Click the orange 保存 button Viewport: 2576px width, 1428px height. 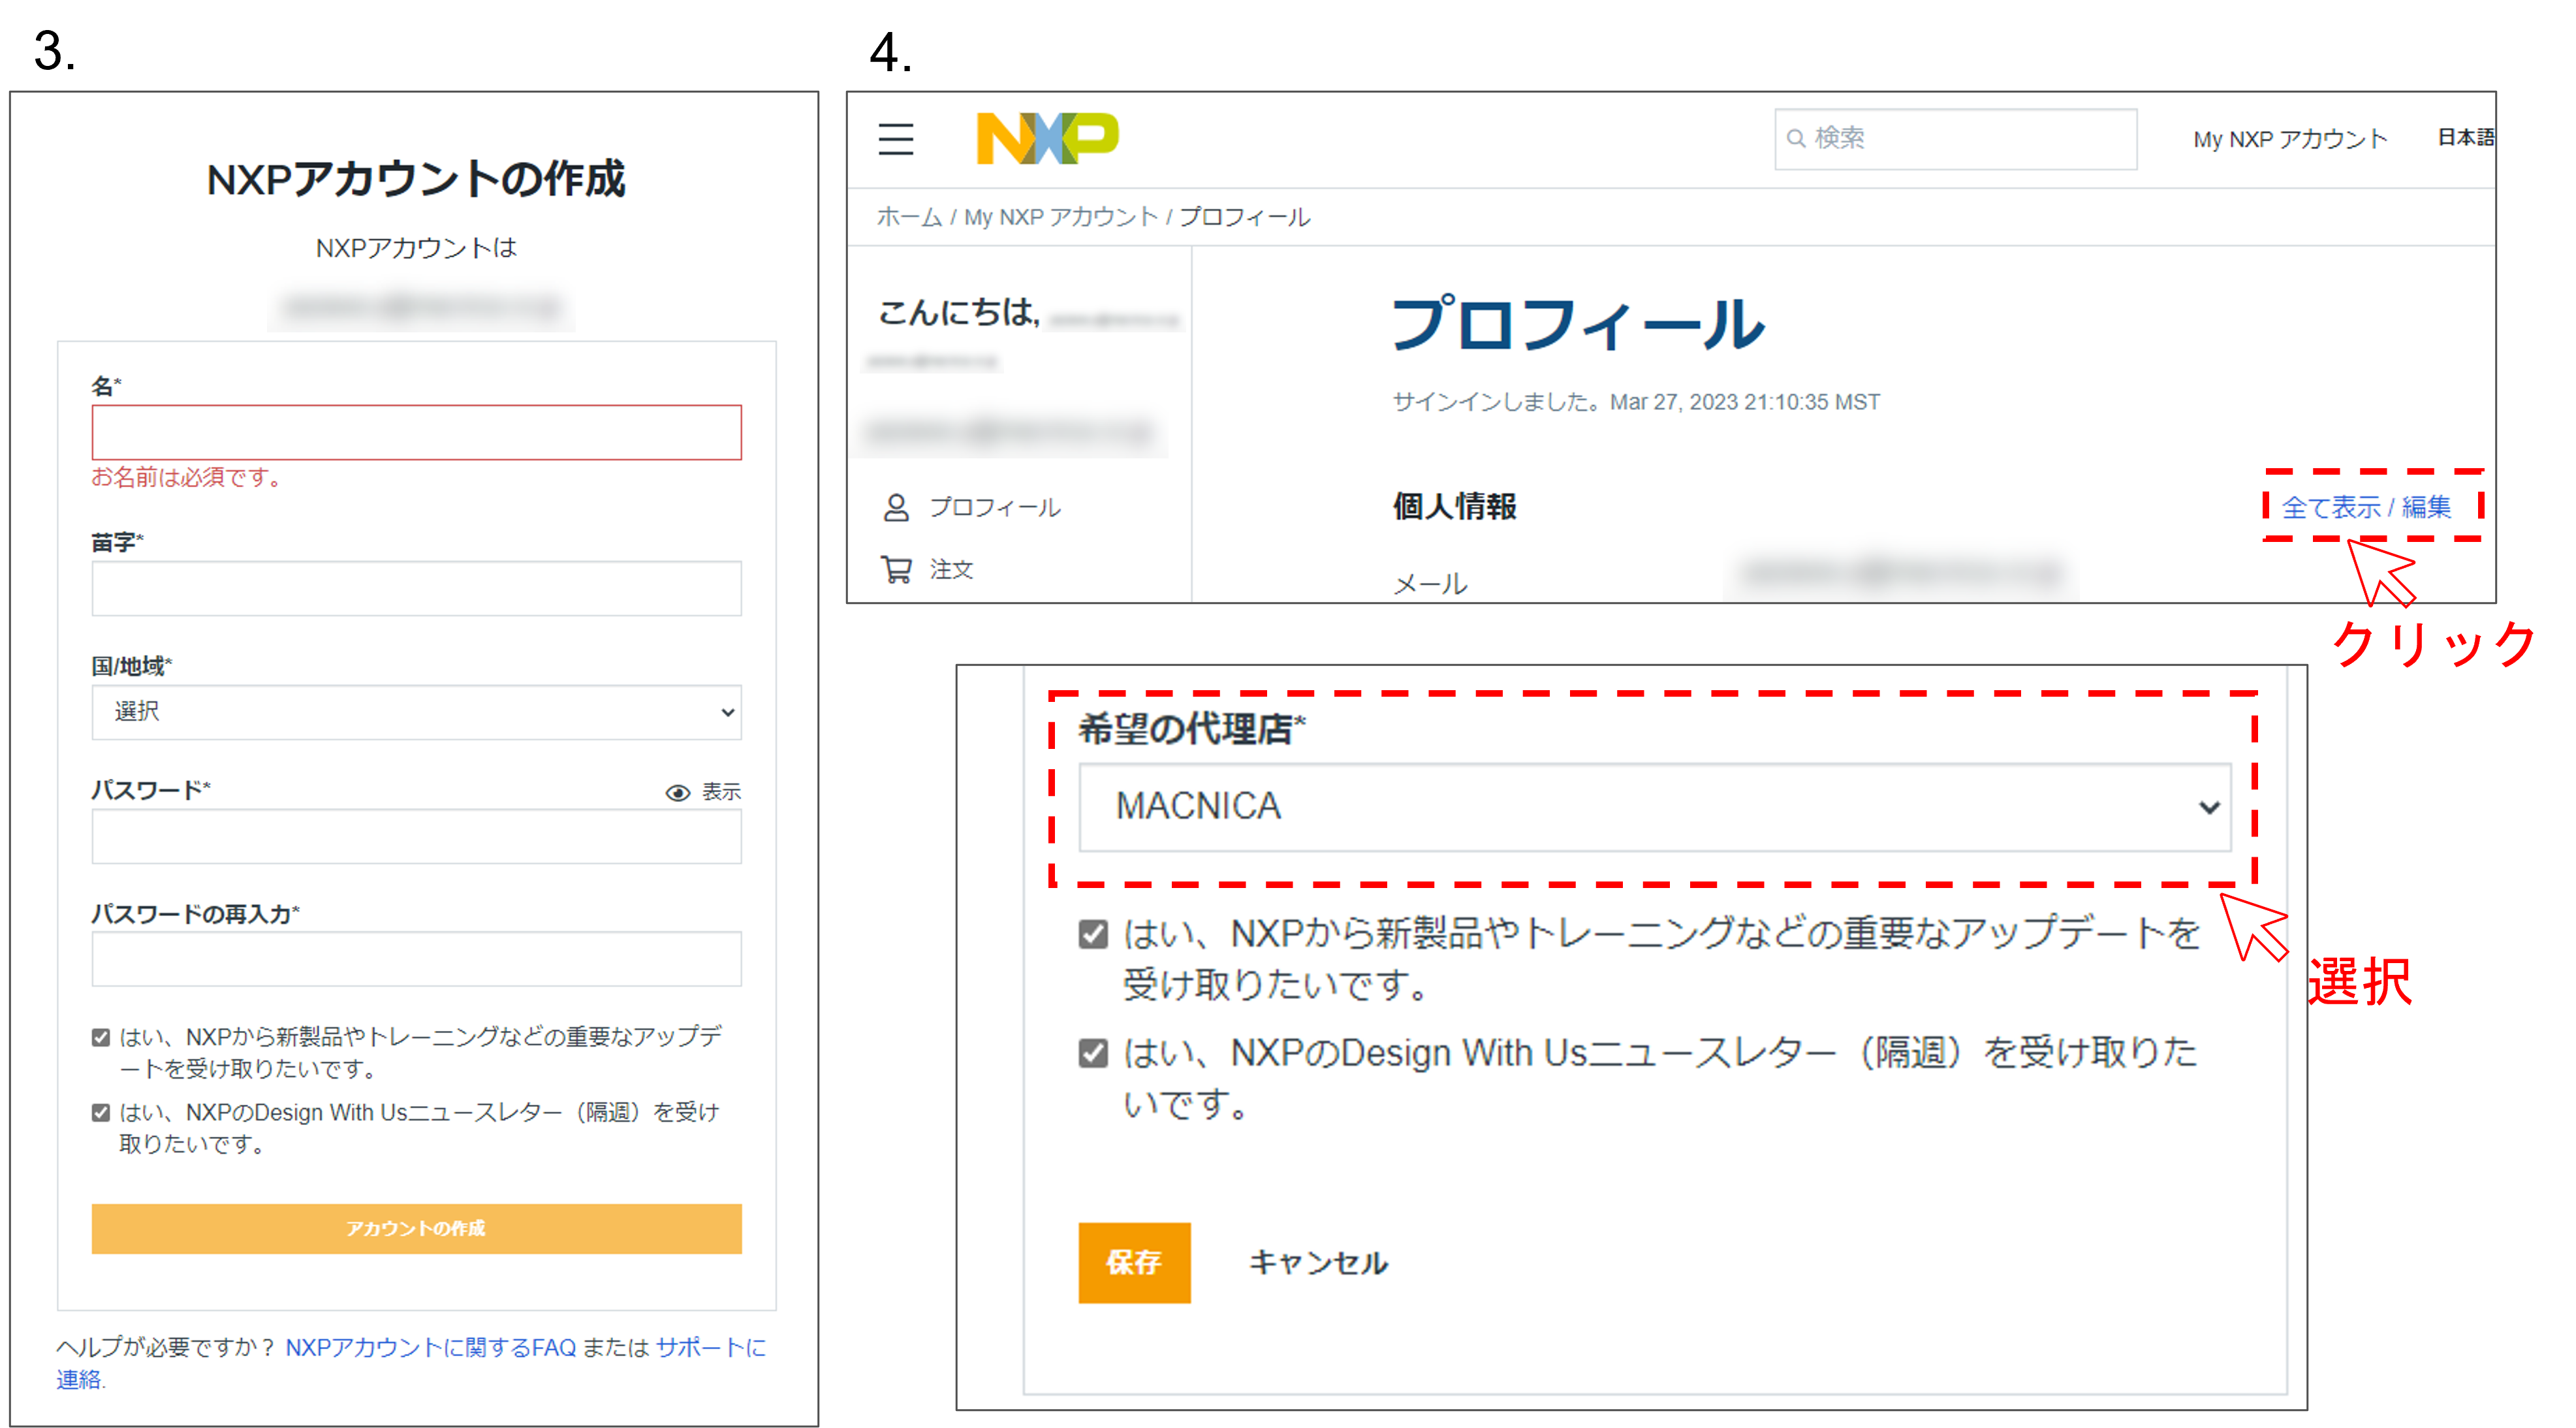1134,1263
